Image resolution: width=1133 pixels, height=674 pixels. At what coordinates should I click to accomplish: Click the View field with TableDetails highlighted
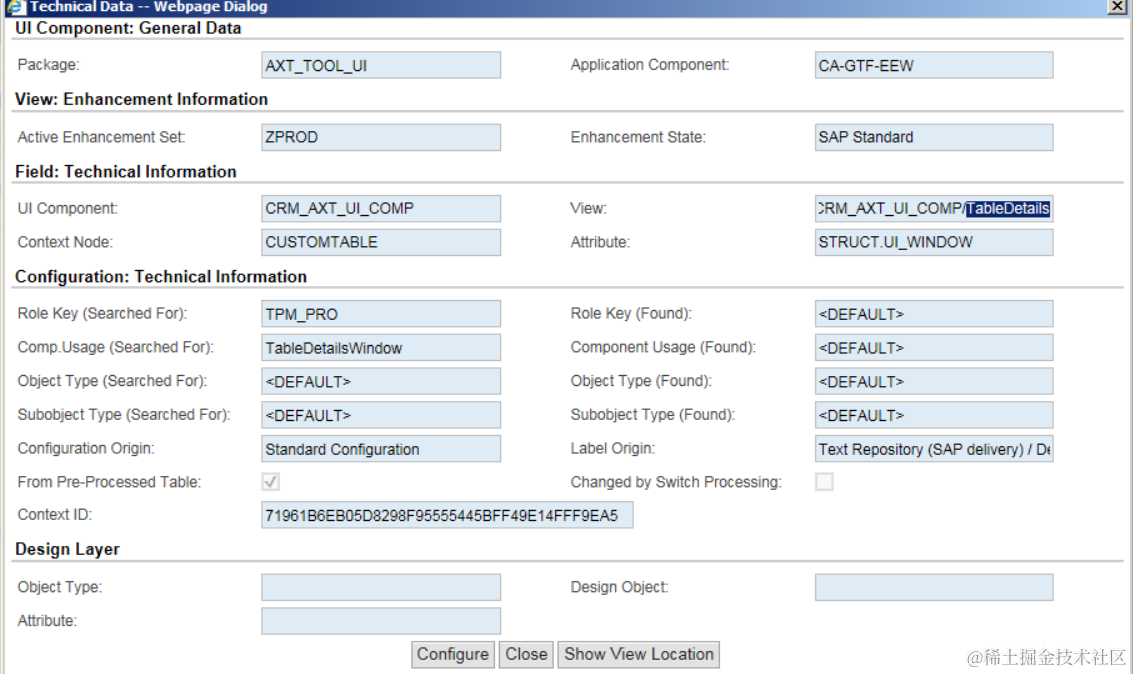point(934,209)
